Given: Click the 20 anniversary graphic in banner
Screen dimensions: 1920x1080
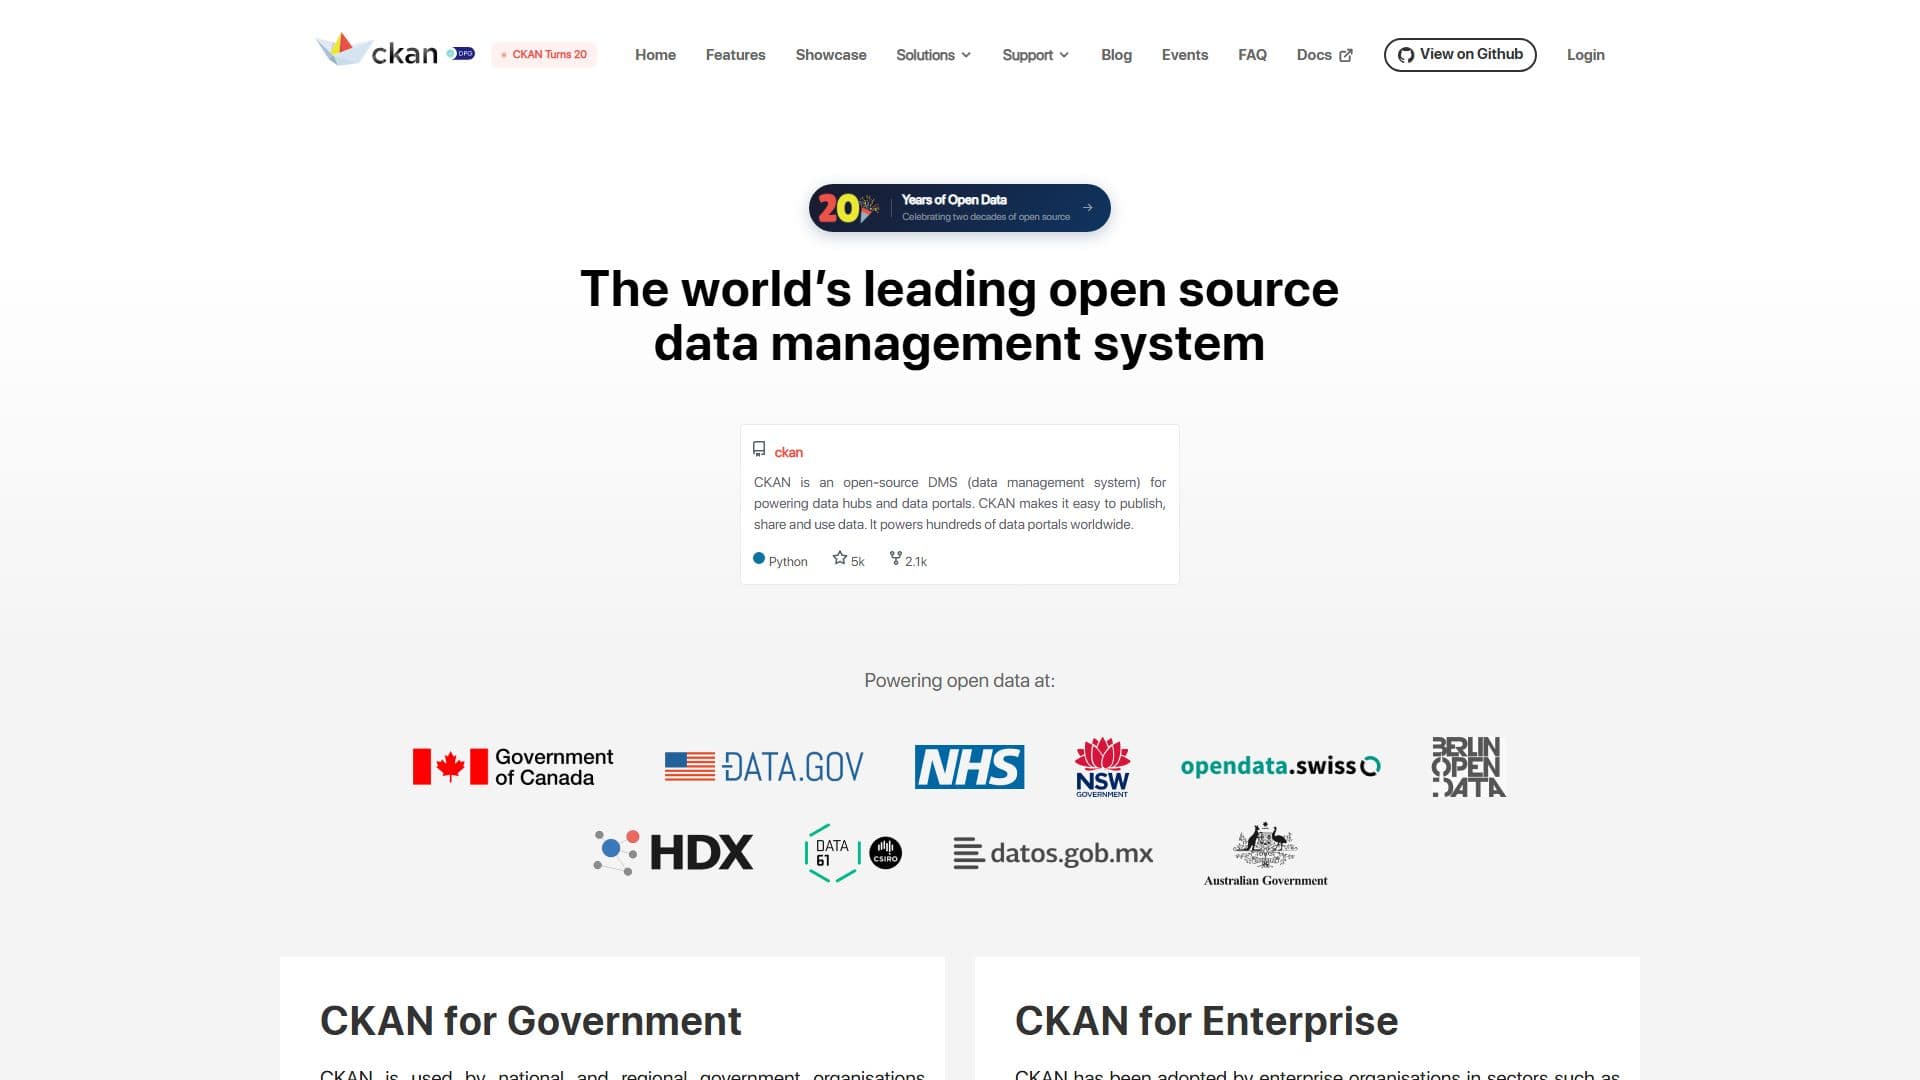Looking at the screenshot, I should 848,208.
